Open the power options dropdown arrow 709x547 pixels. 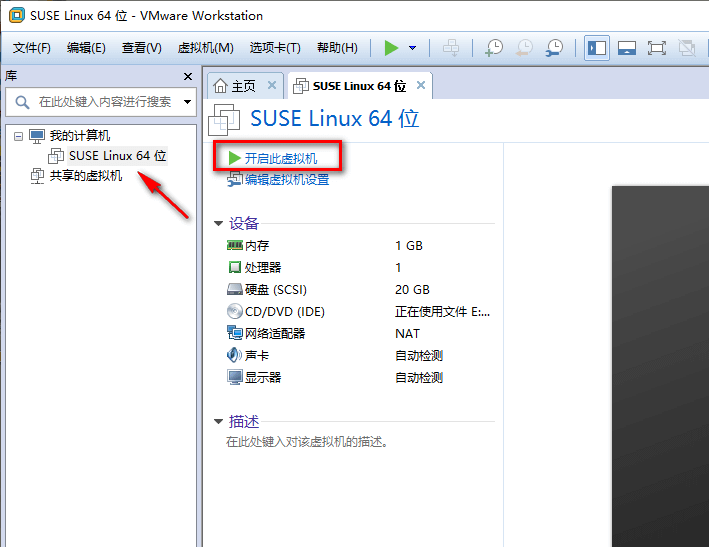click(412, 47)
